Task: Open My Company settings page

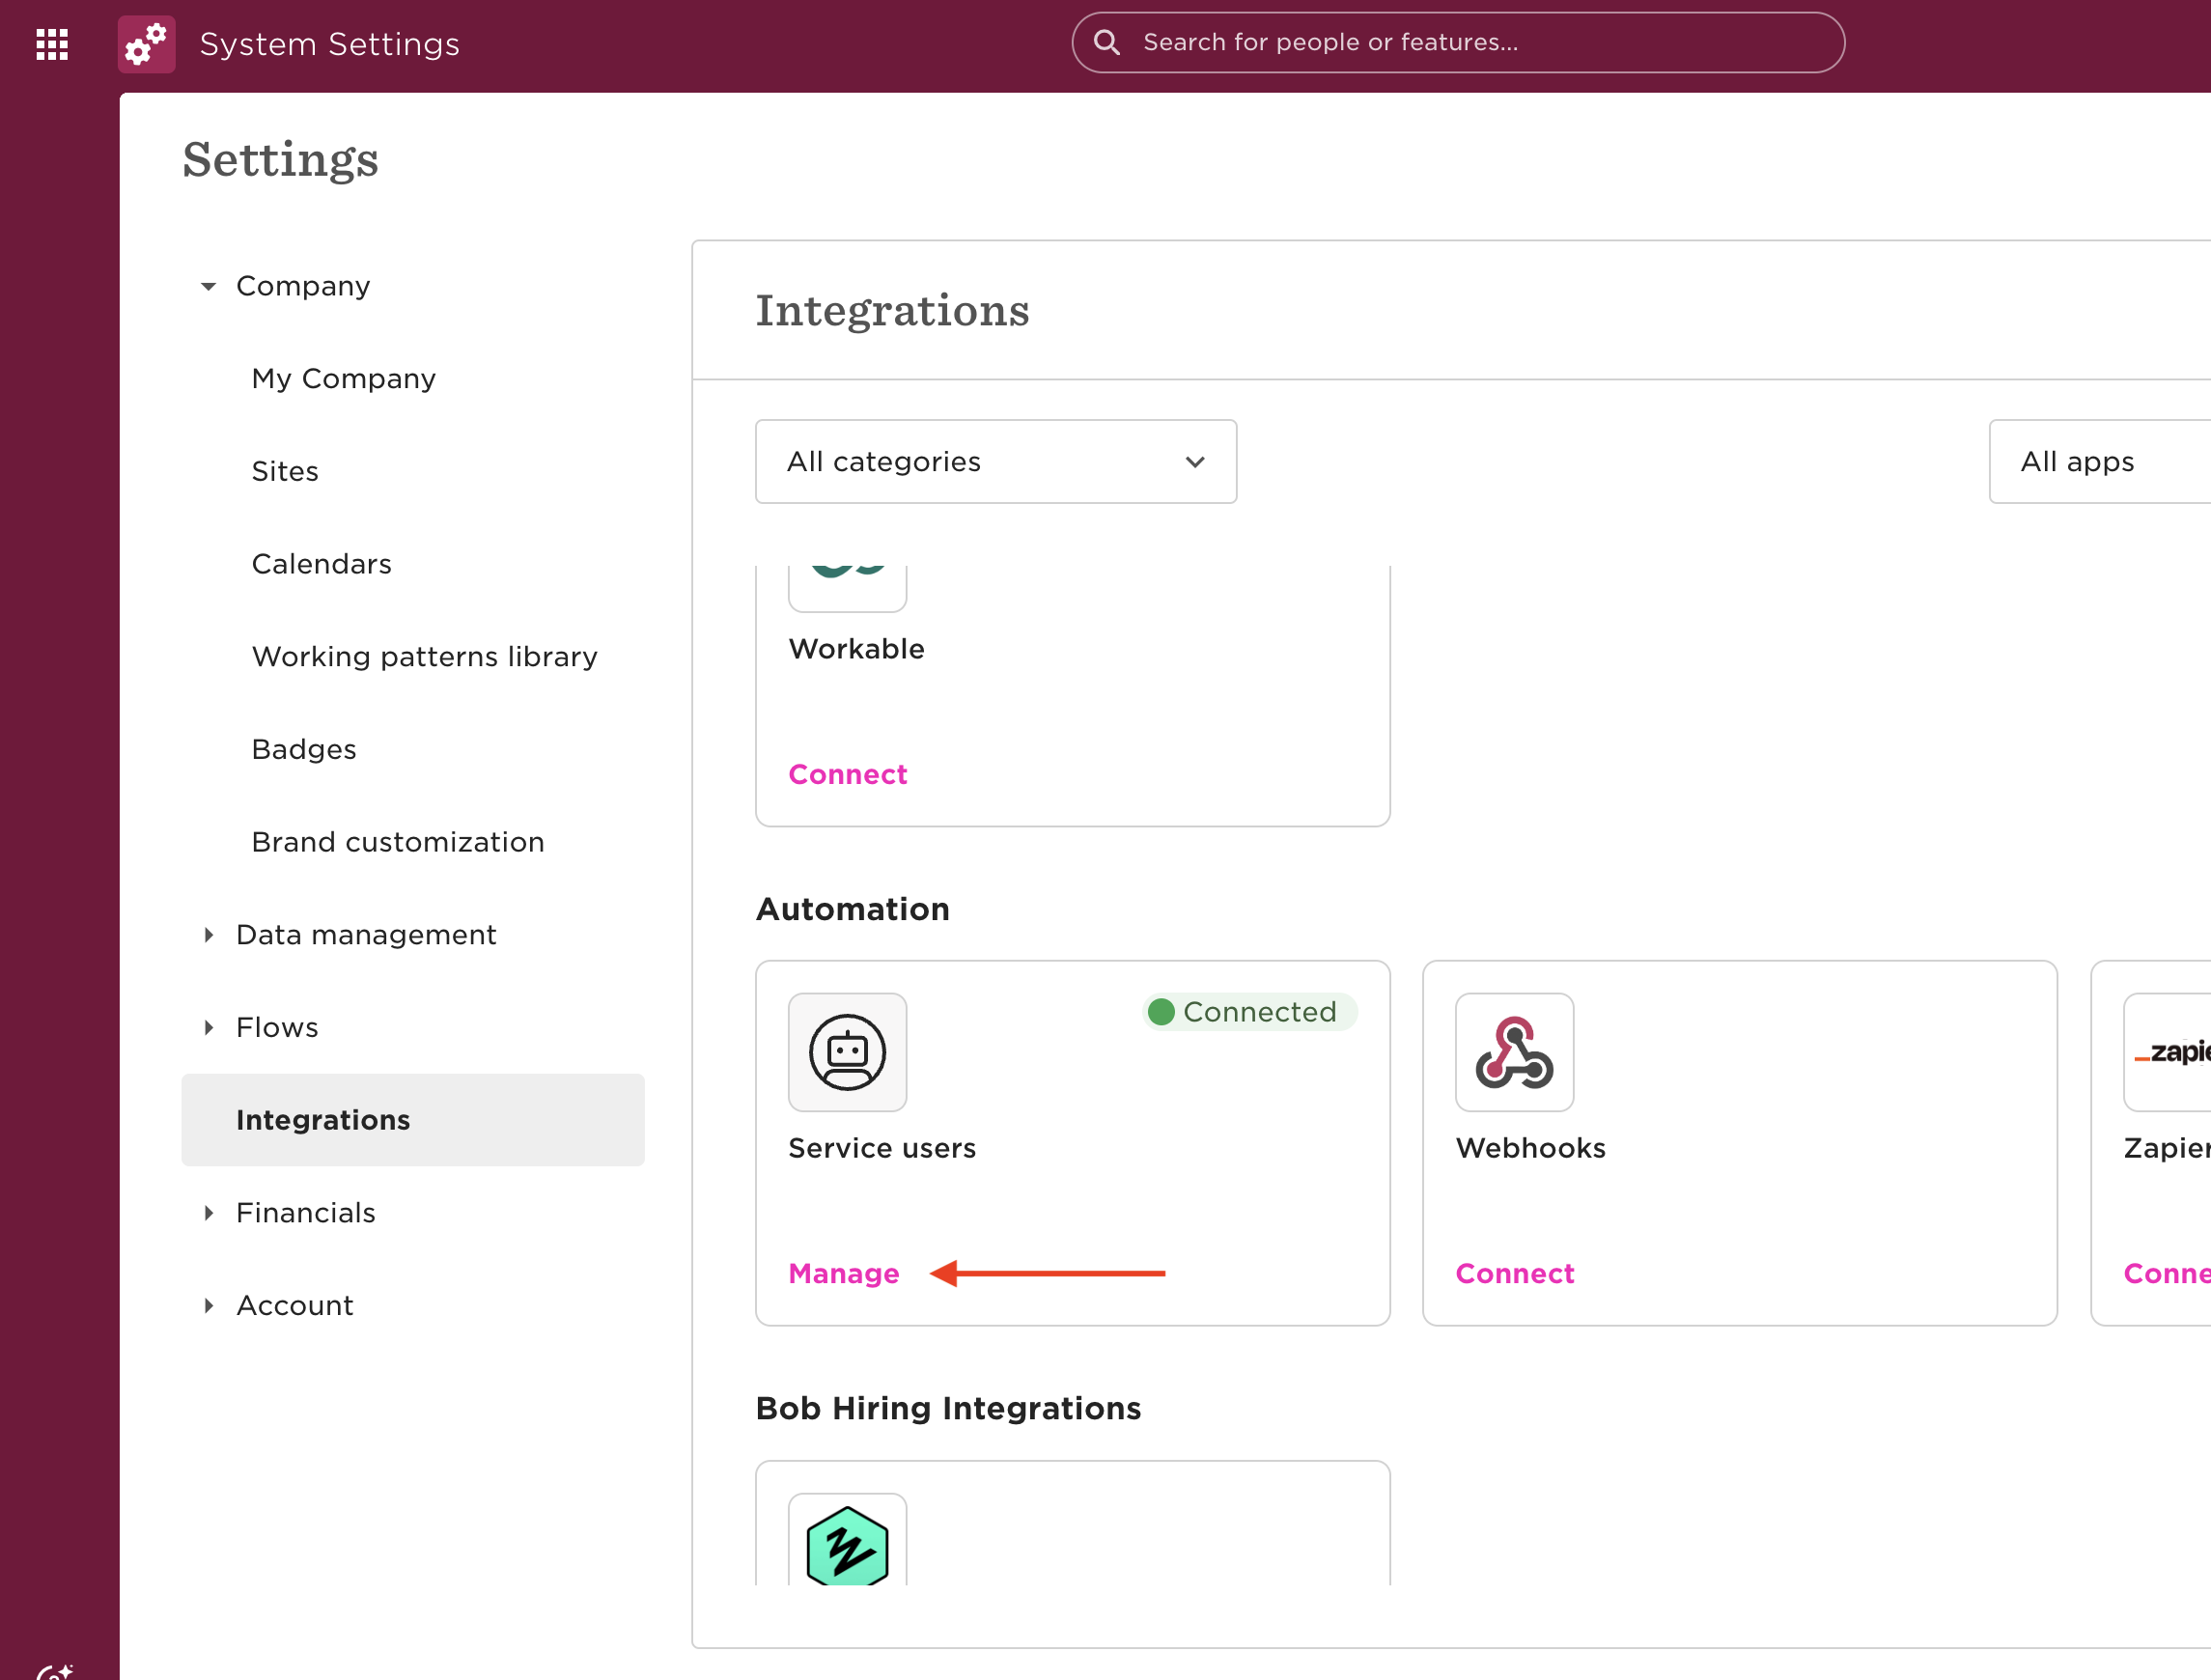Action: tap(343, 379)
